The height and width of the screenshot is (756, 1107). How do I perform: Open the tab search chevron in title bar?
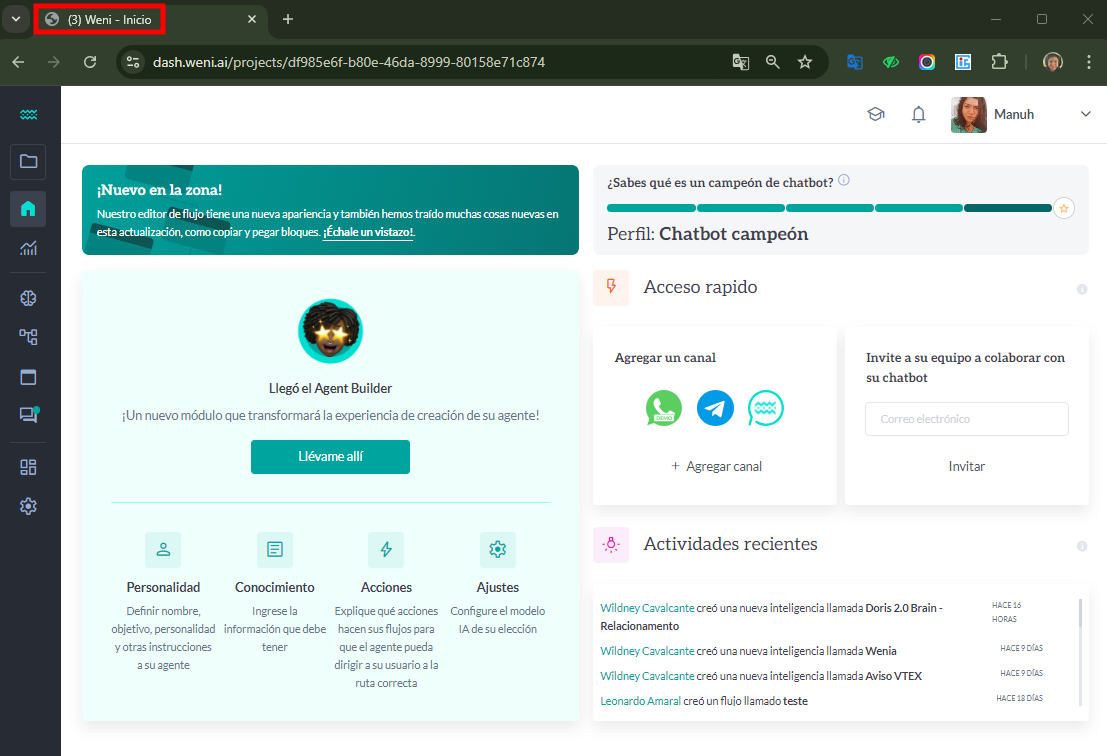15,18
